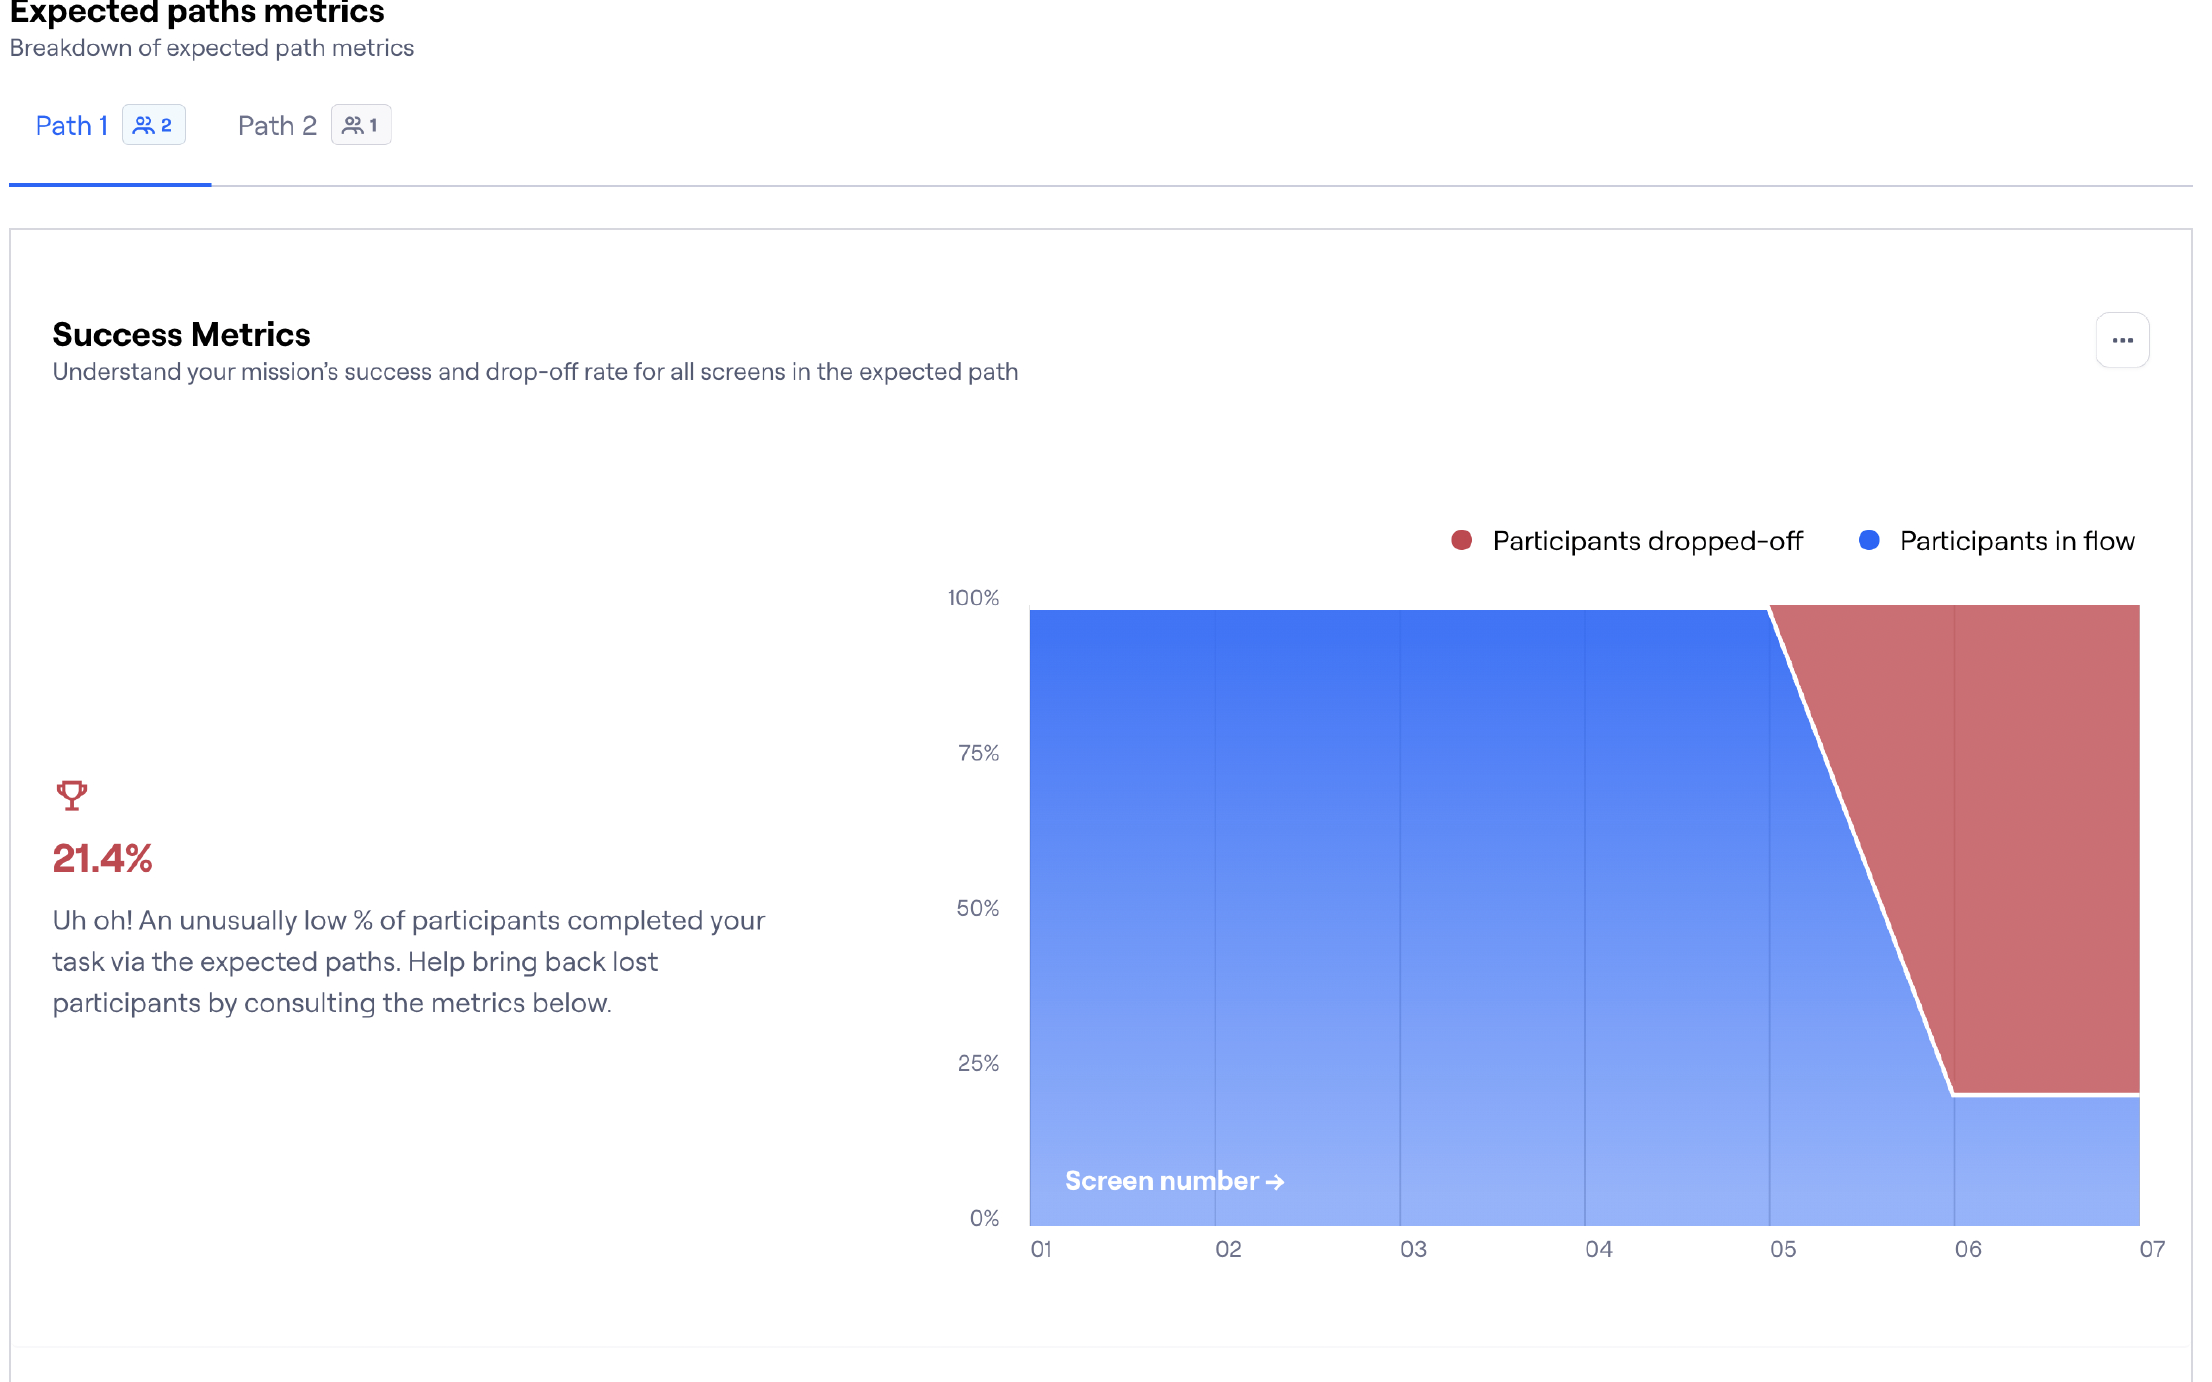Click the 21.4% success rate figure
2212x1382 pixels.
click(x=102, y=858)
